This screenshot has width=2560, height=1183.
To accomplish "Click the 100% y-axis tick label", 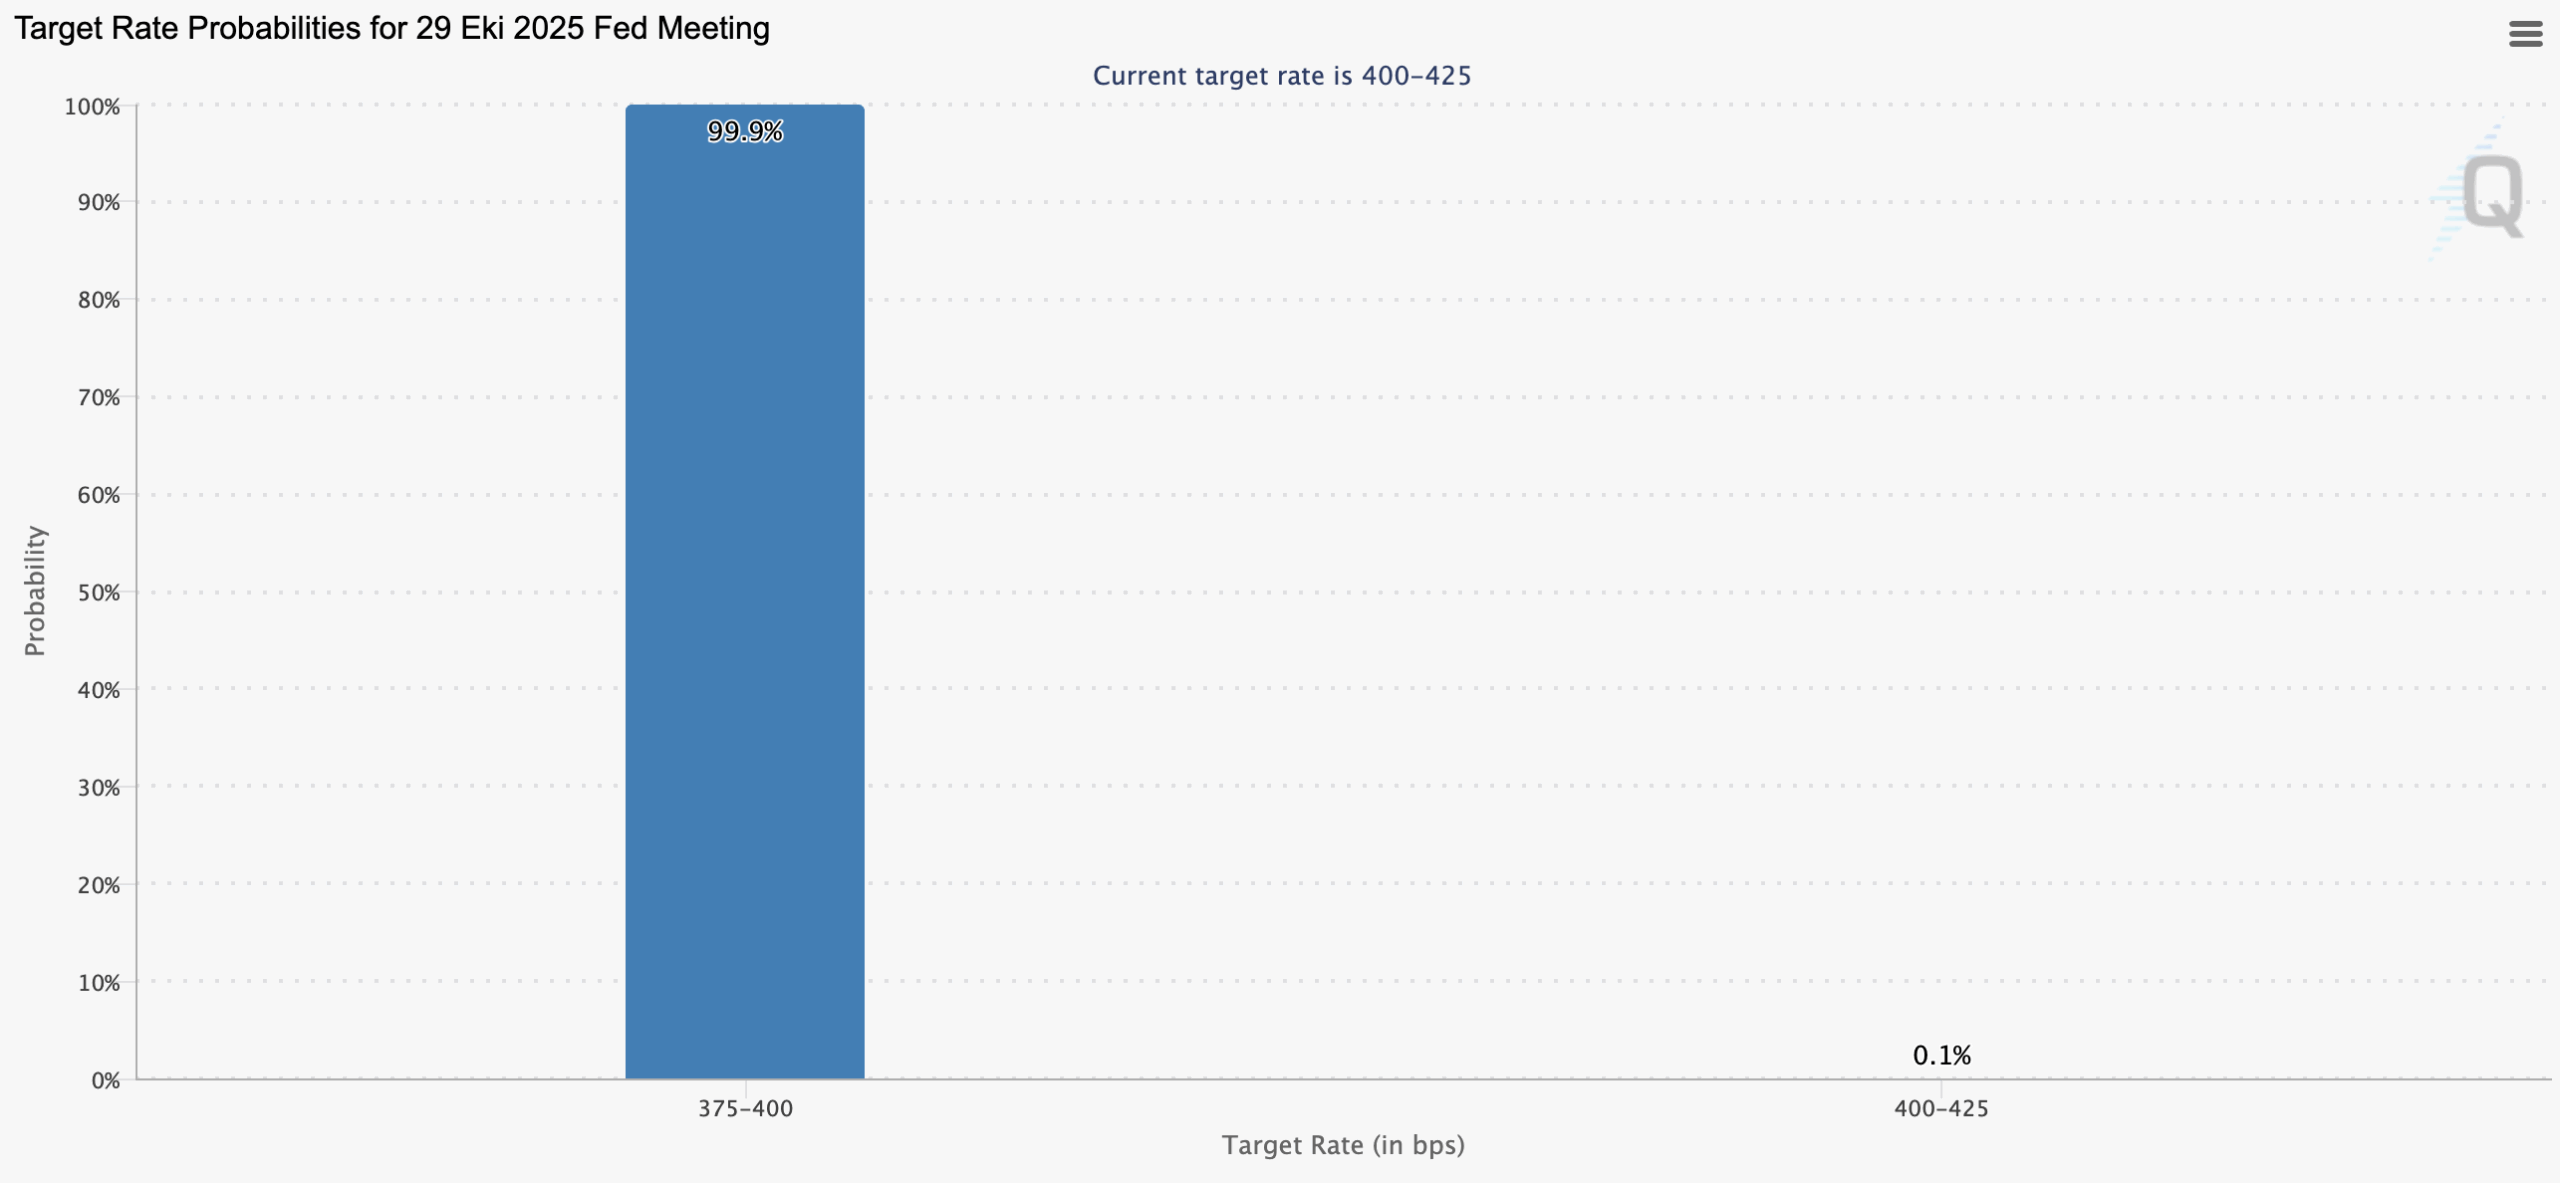I will tap(92, 107).
